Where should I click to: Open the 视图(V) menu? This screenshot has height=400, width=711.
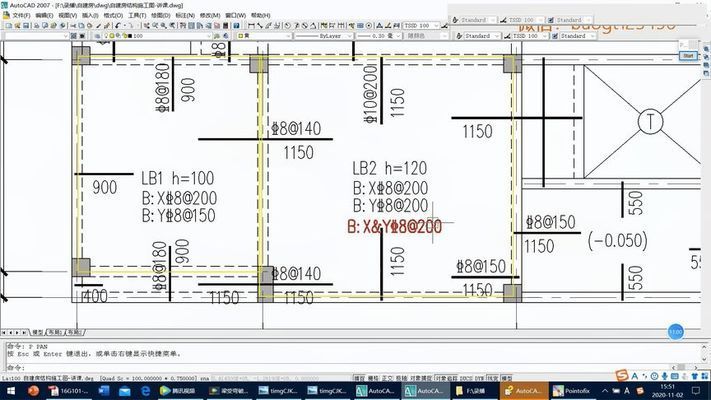pyautogui.click(x=67, y=15)
